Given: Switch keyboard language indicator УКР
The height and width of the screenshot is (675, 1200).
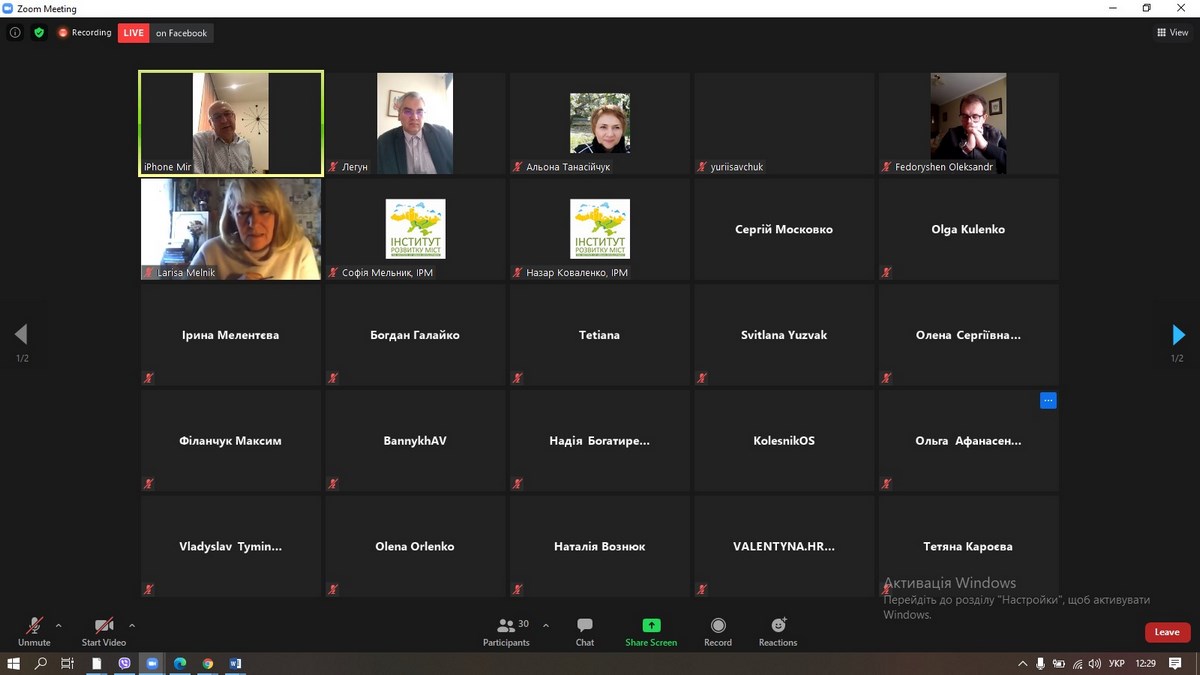Looking at the screenshot, I should 1118,663.
